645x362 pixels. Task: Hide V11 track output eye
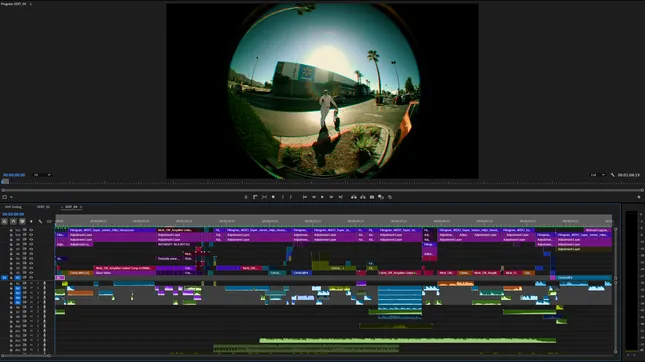click(31, 230)
